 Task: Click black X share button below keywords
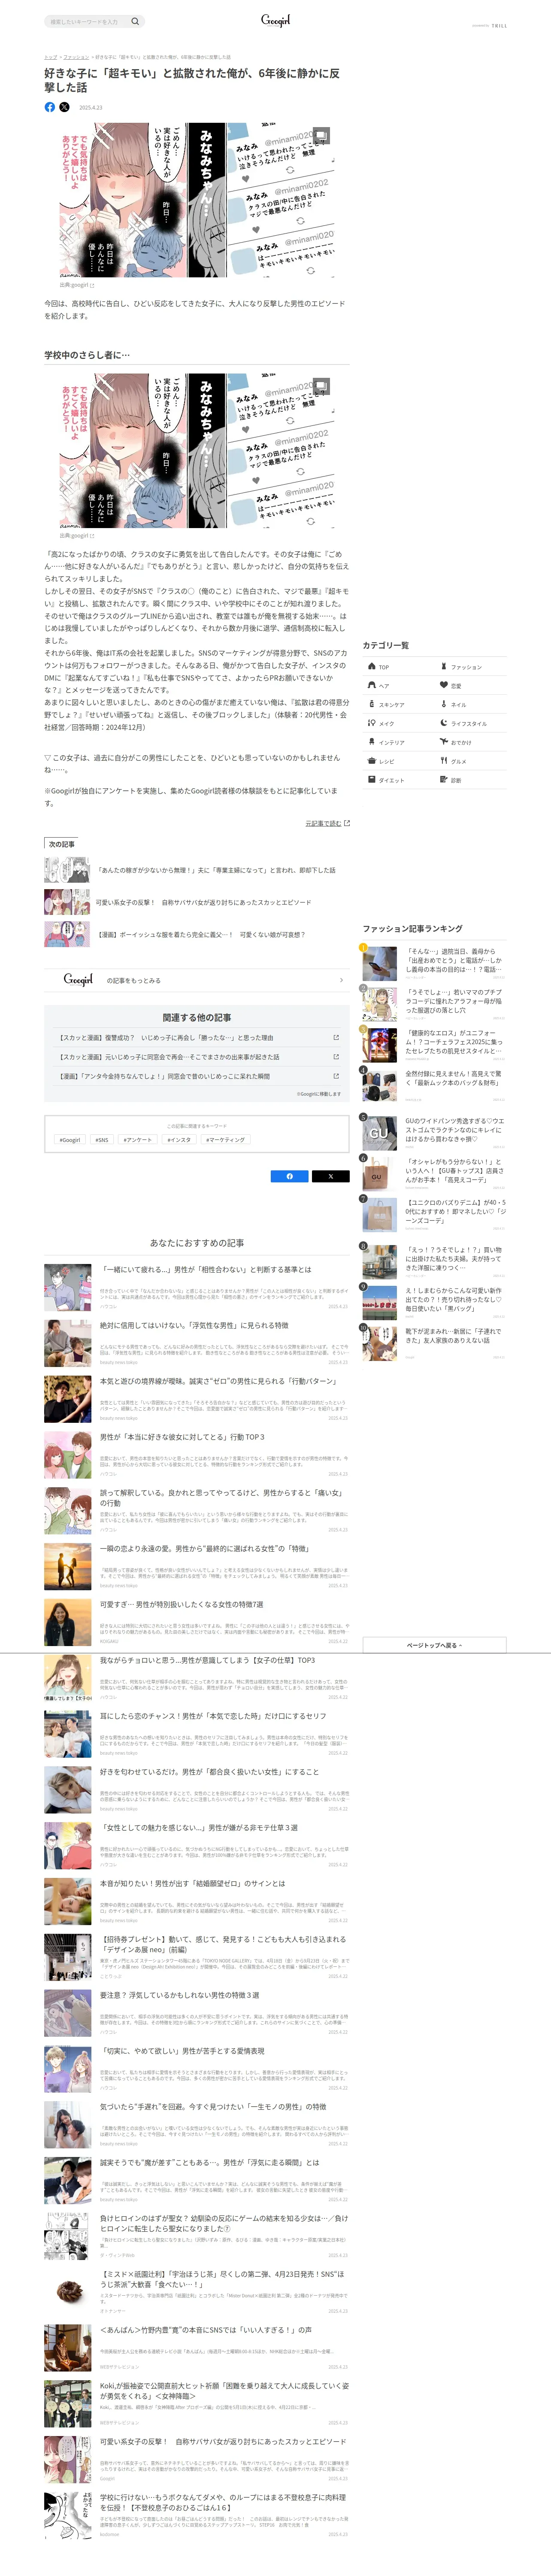[330, 1176]
